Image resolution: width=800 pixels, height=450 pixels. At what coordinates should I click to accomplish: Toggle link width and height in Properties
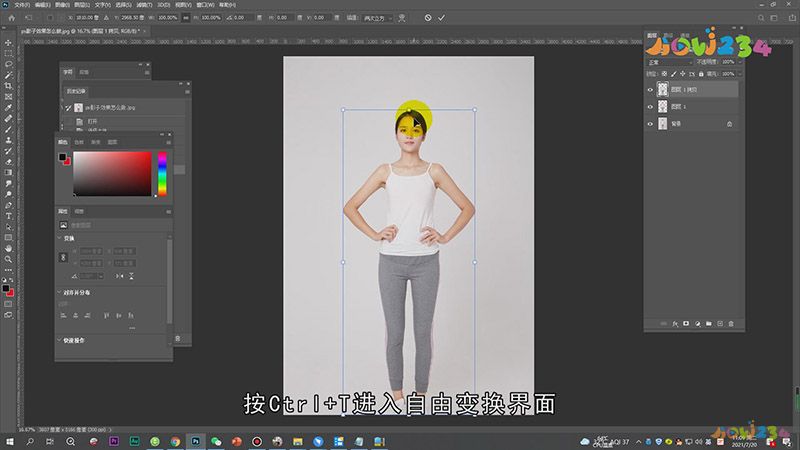(63, 257)
